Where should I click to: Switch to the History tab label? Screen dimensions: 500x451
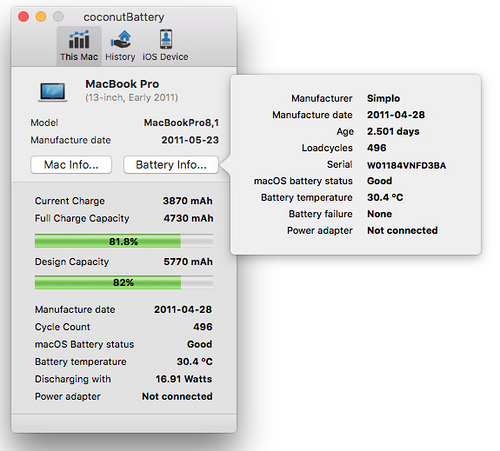point(120,57)
